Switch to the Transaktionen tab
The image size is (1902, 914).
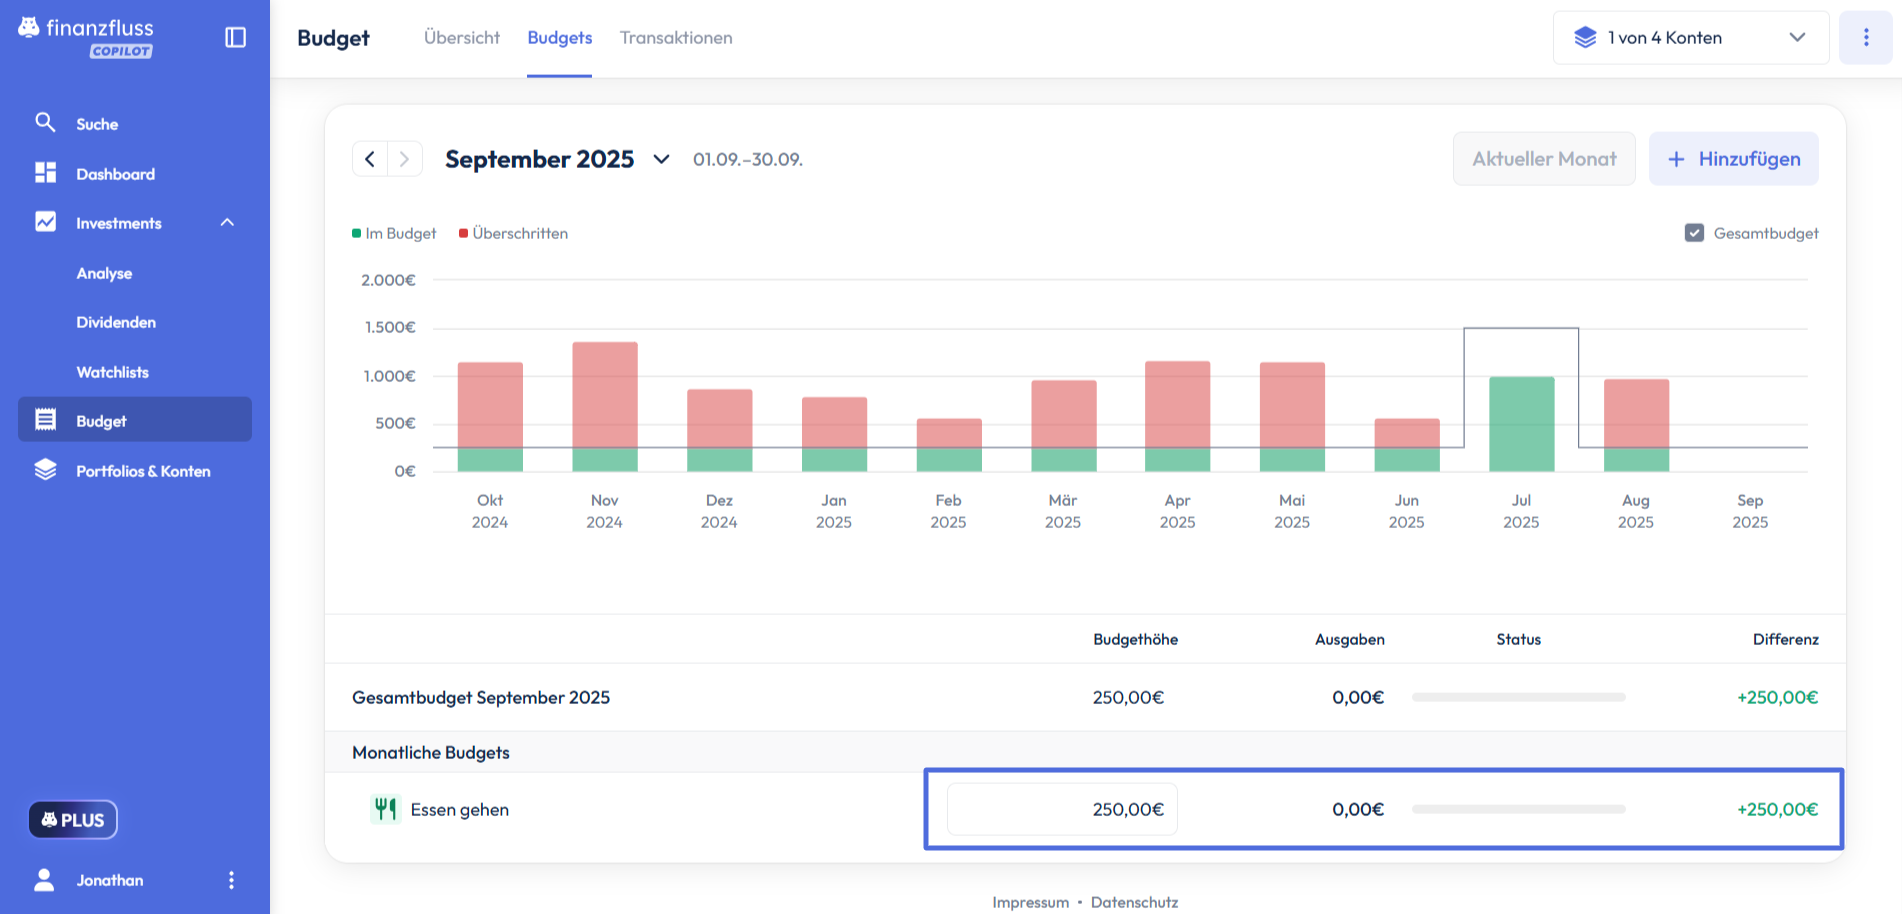pos(676,37)
